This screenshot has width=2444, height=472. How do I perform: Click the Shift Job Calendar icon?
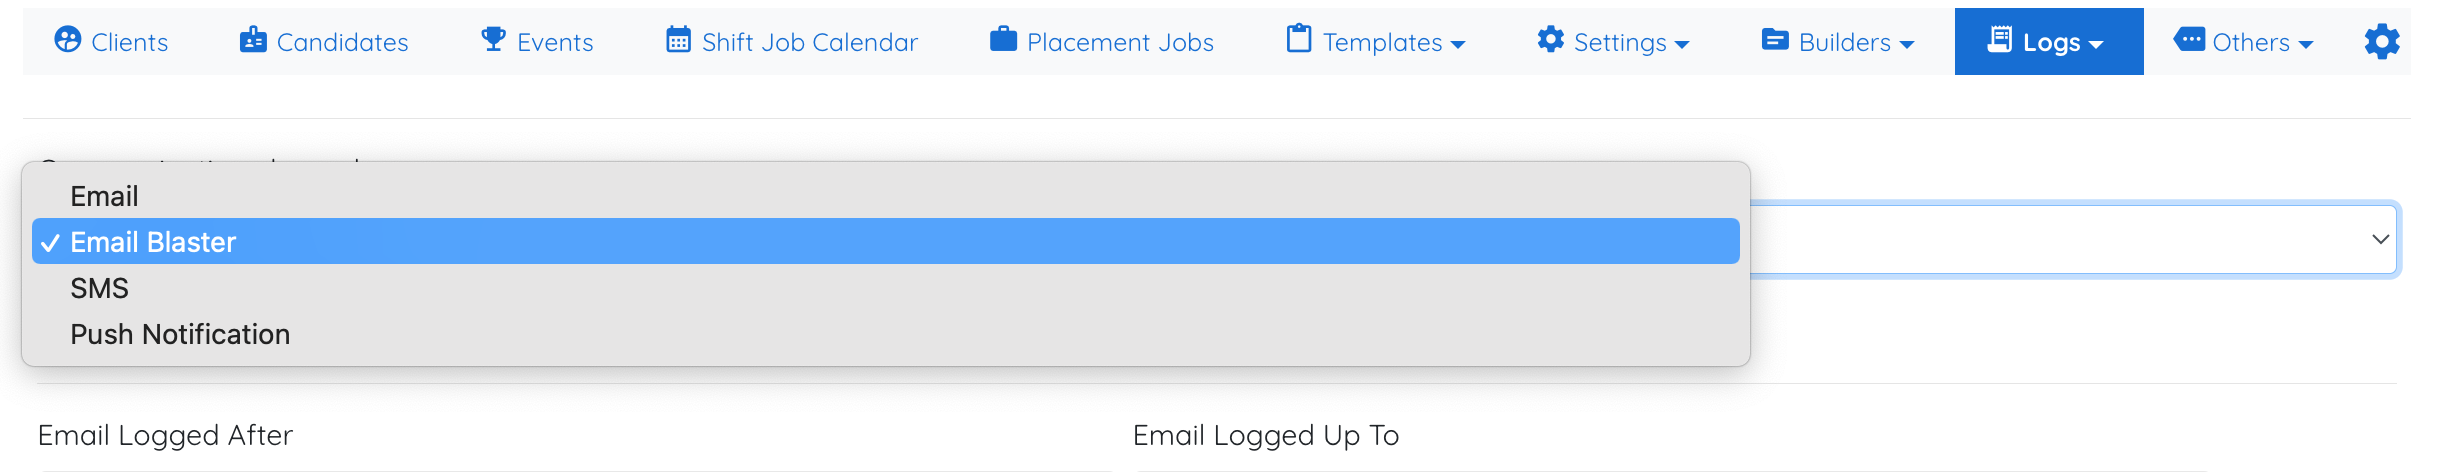coord(678,40)
